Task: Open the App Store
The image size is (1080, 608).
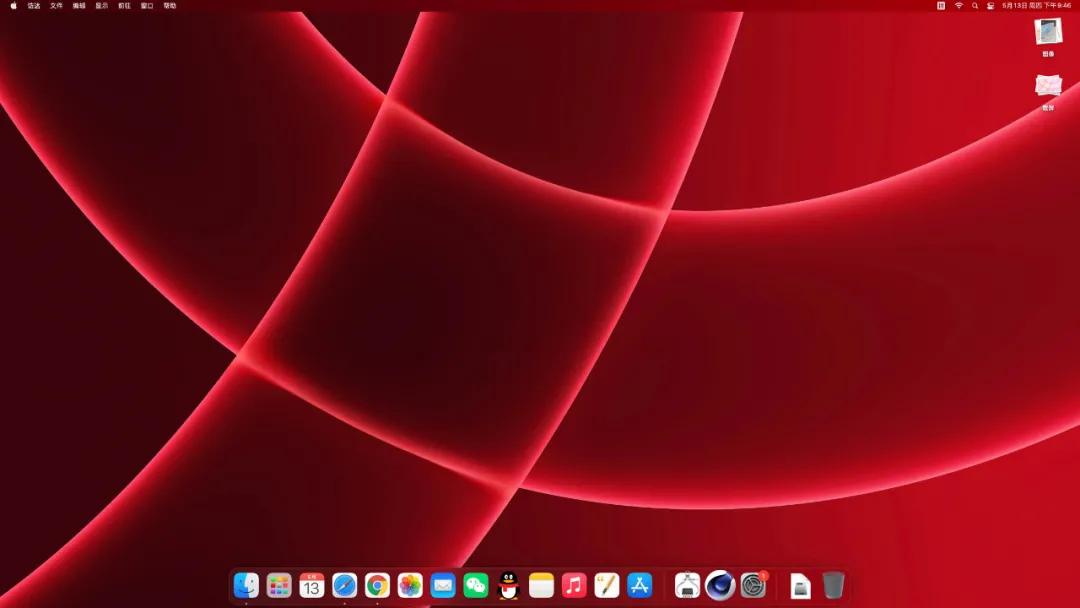Action: pos(639,586)
